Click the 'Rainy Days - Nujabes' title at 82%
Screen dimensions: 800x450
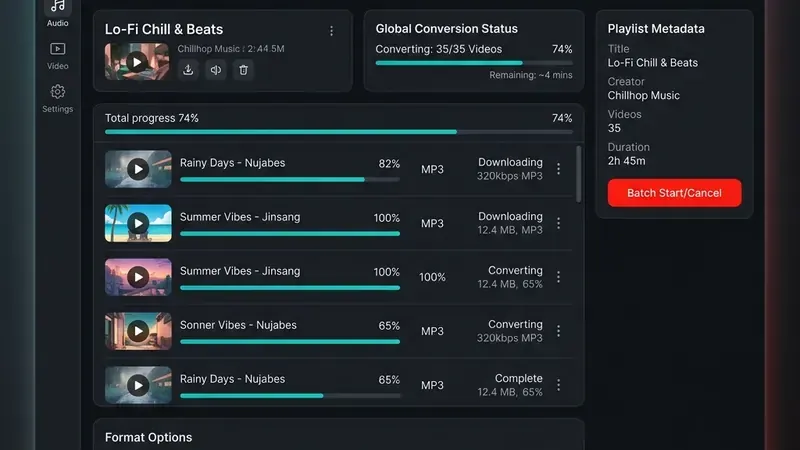click(x=233, y=163)
